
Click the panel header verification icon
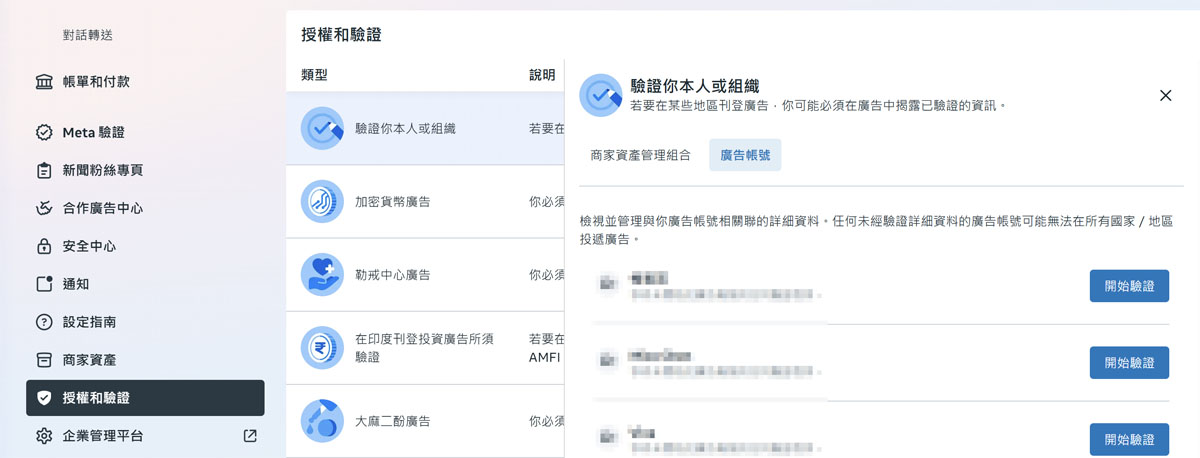click(601, 95)
